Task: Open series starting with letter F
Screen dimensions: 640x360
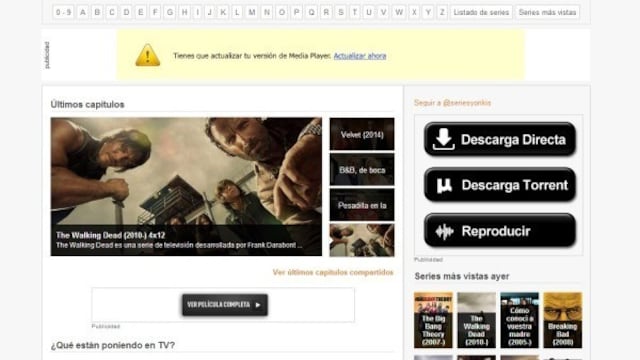Action: [x=155, y=12]
